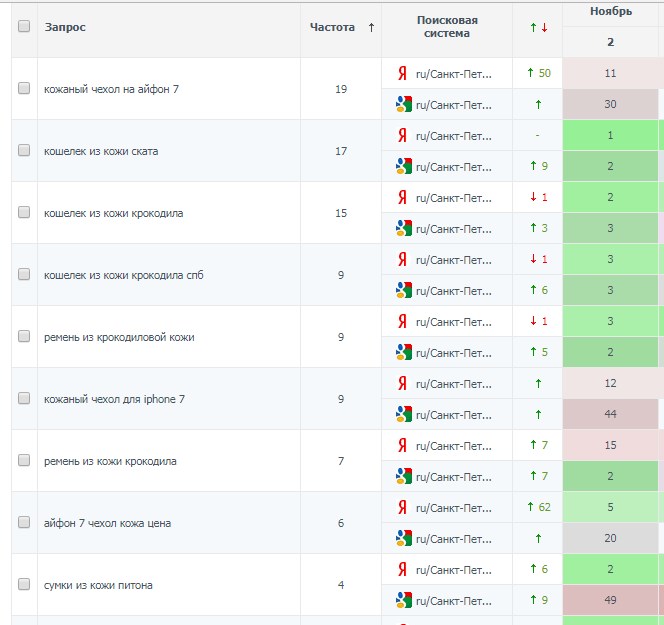Sort by the Запрос column header
The height and width of the screenshot is (625, 664).
65,27
